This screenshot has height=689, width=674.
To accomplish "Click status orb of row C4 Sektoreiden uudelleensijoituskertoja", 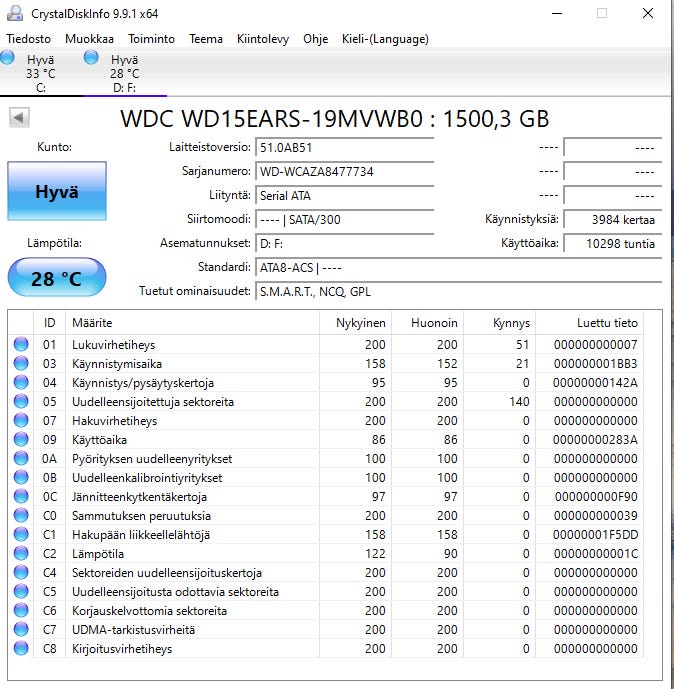I will click(21, 573).
